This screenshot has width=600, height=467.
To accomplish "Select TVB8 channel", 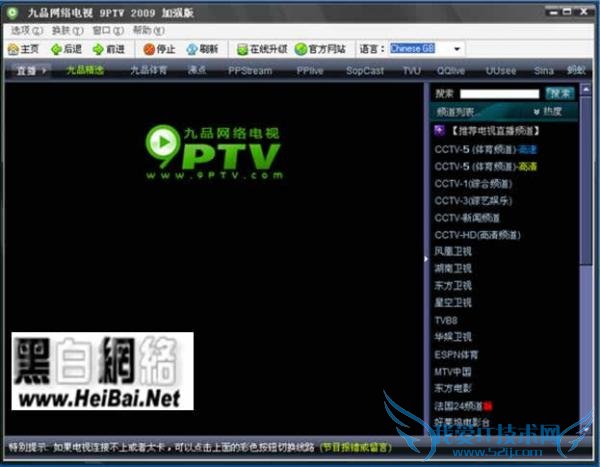I will [446, 320].
